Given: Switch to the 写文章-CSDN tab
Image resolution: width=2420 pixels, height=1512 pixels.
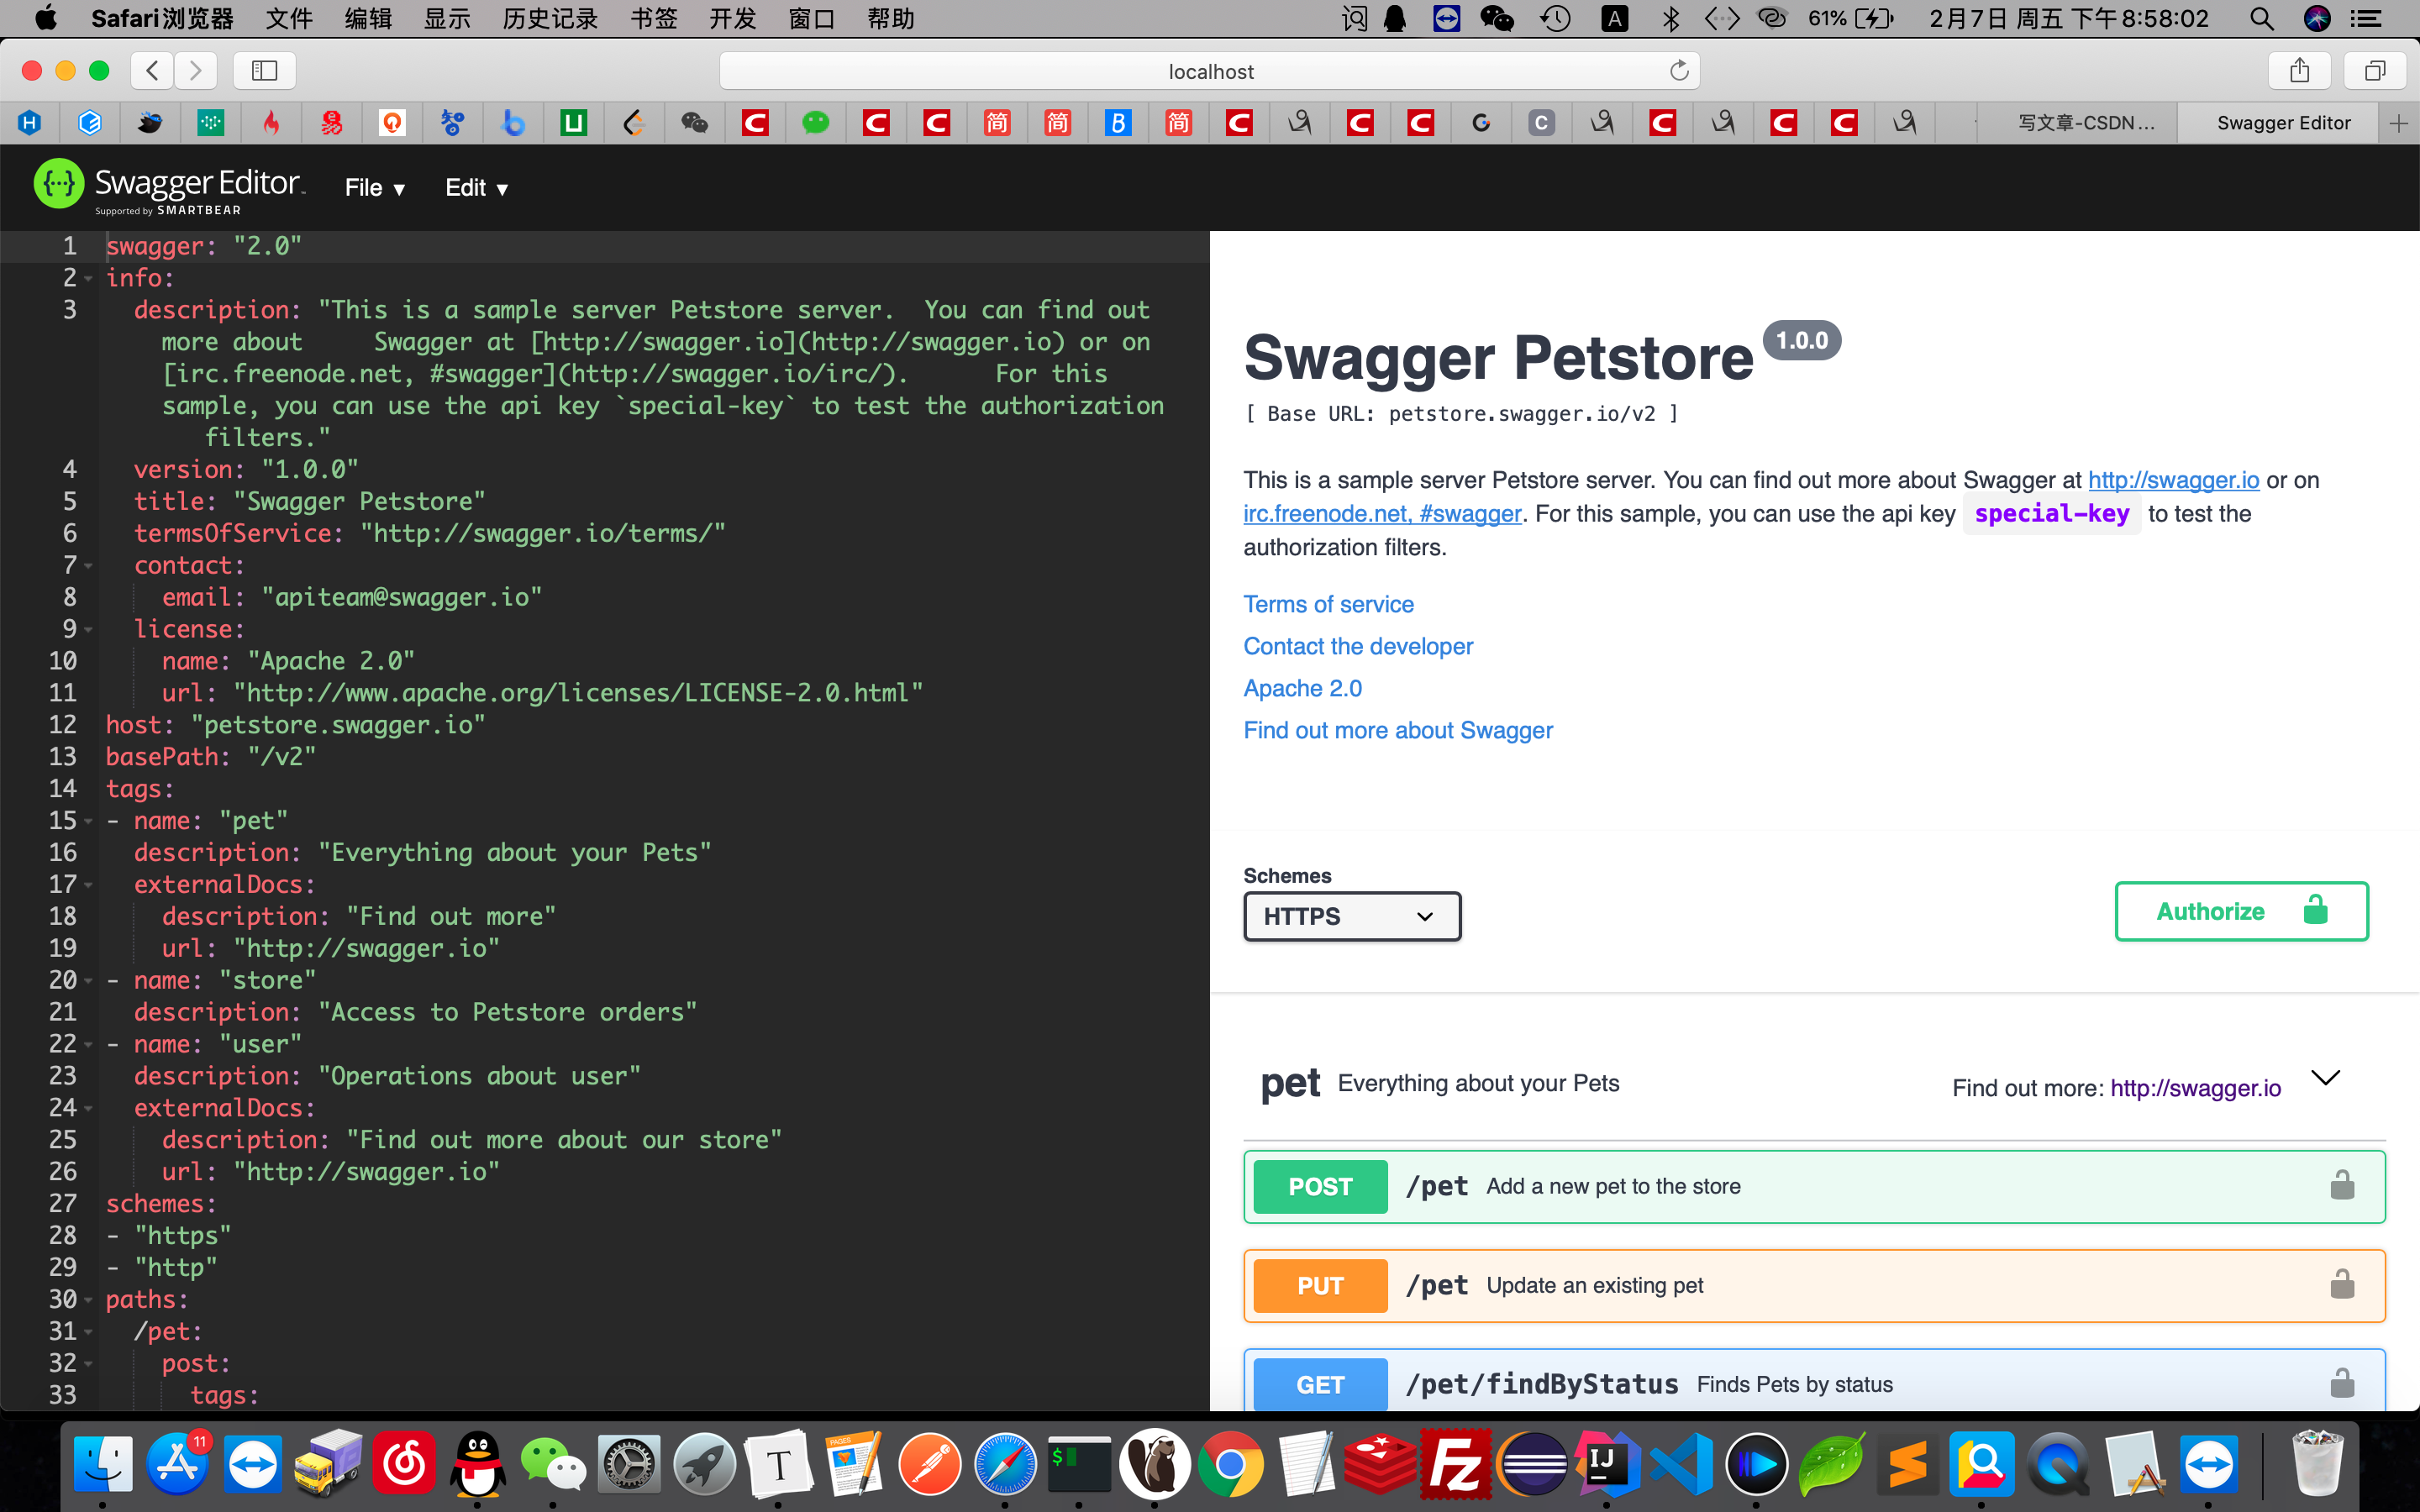Looking at the screenshot, I should tap(2078, 123).
